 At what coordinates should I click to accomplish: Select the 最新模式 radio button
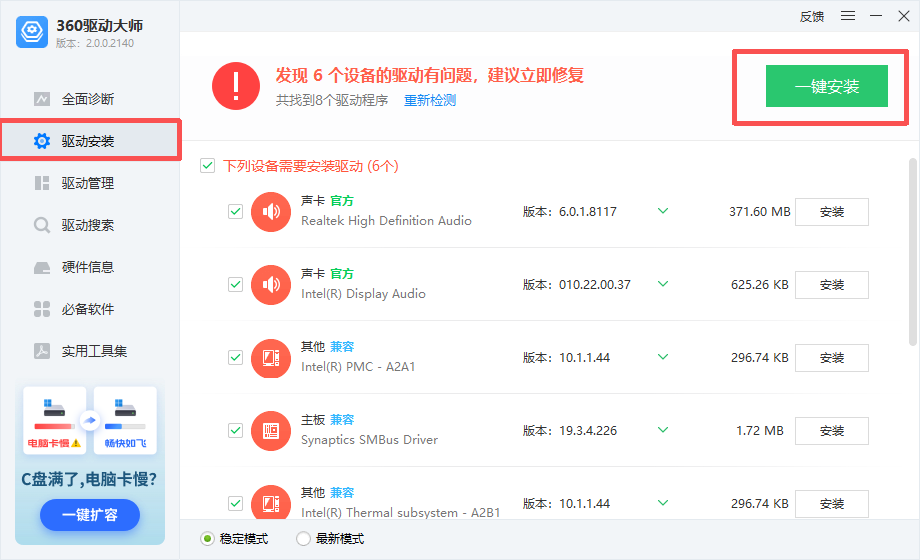pyautogui.click(x=303, y=538)
